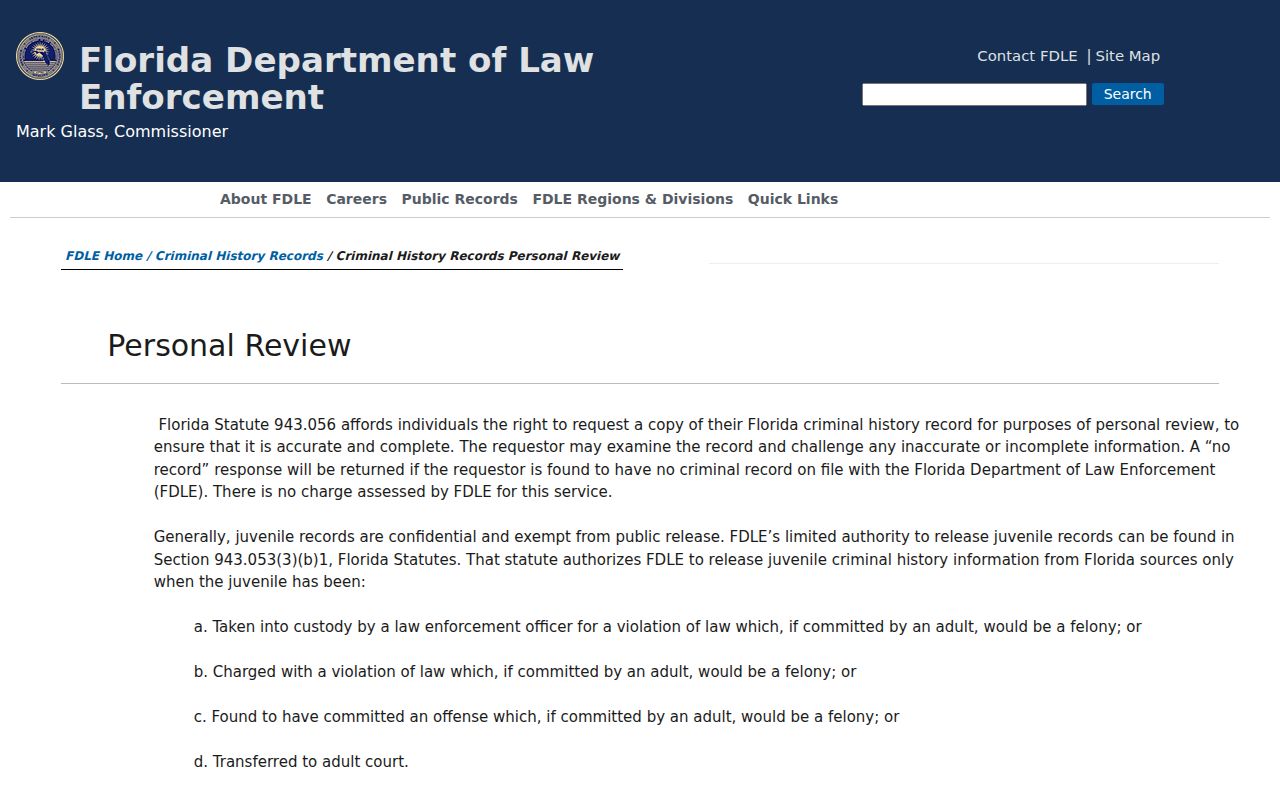Click the FDLE seal logo icon

[x=40, y=56]
